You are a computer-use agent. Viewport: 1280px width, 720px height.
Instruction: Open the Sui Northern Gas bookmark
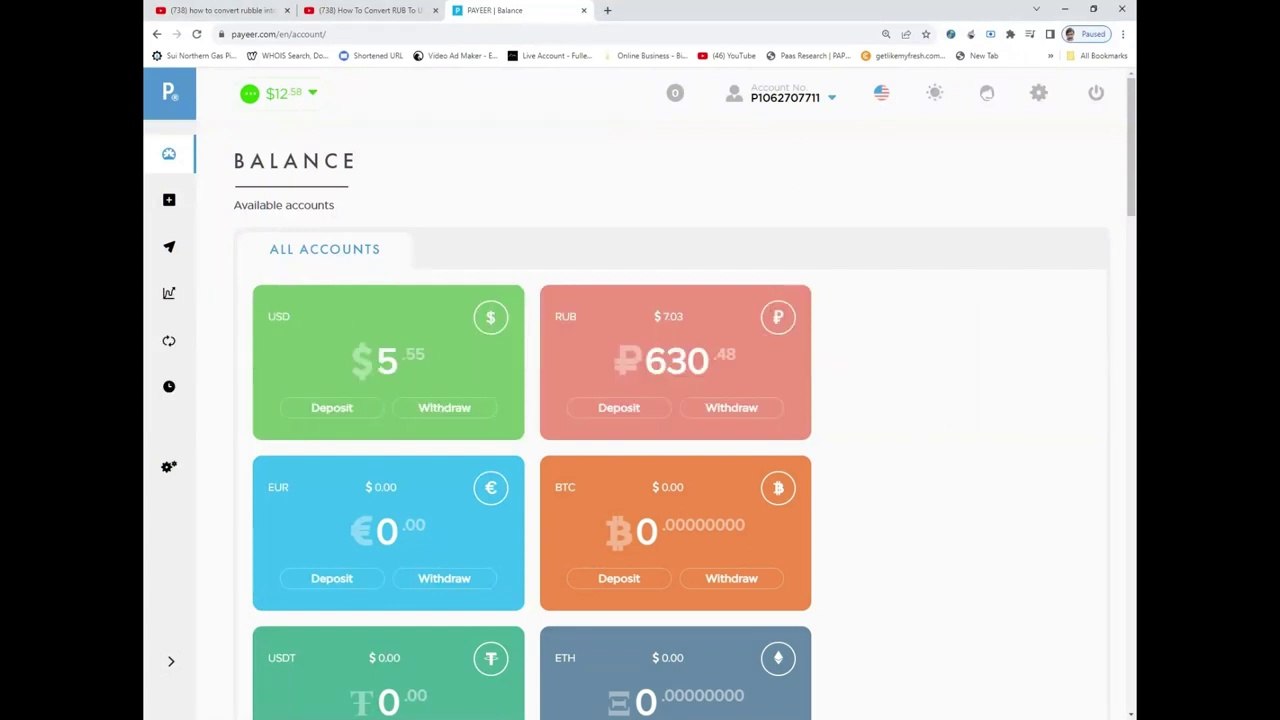194,56
